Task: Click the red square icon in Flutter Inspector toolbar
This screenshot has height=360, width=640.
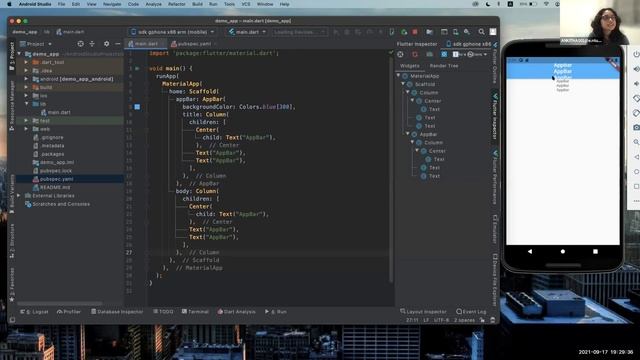Action: pos(415,54)
